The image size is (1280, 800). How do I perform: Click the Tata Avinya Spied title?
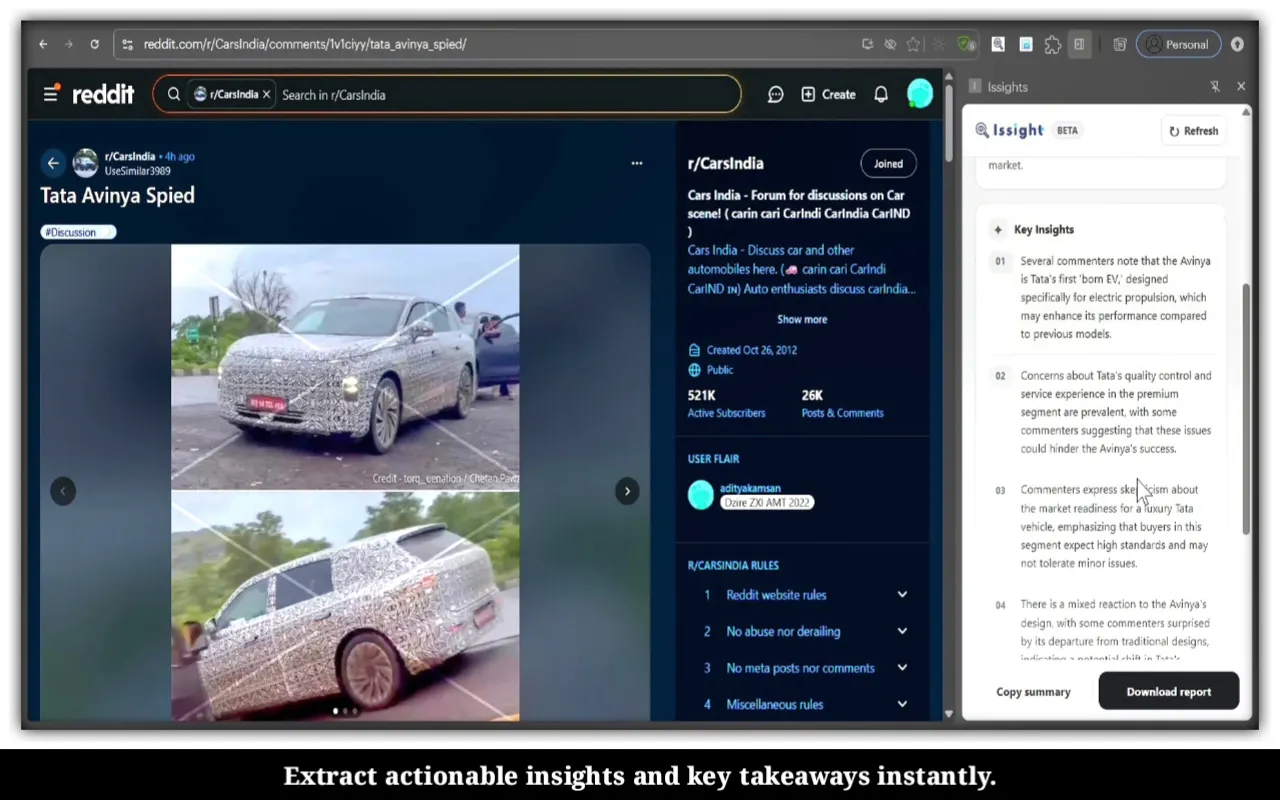[117, 195]
